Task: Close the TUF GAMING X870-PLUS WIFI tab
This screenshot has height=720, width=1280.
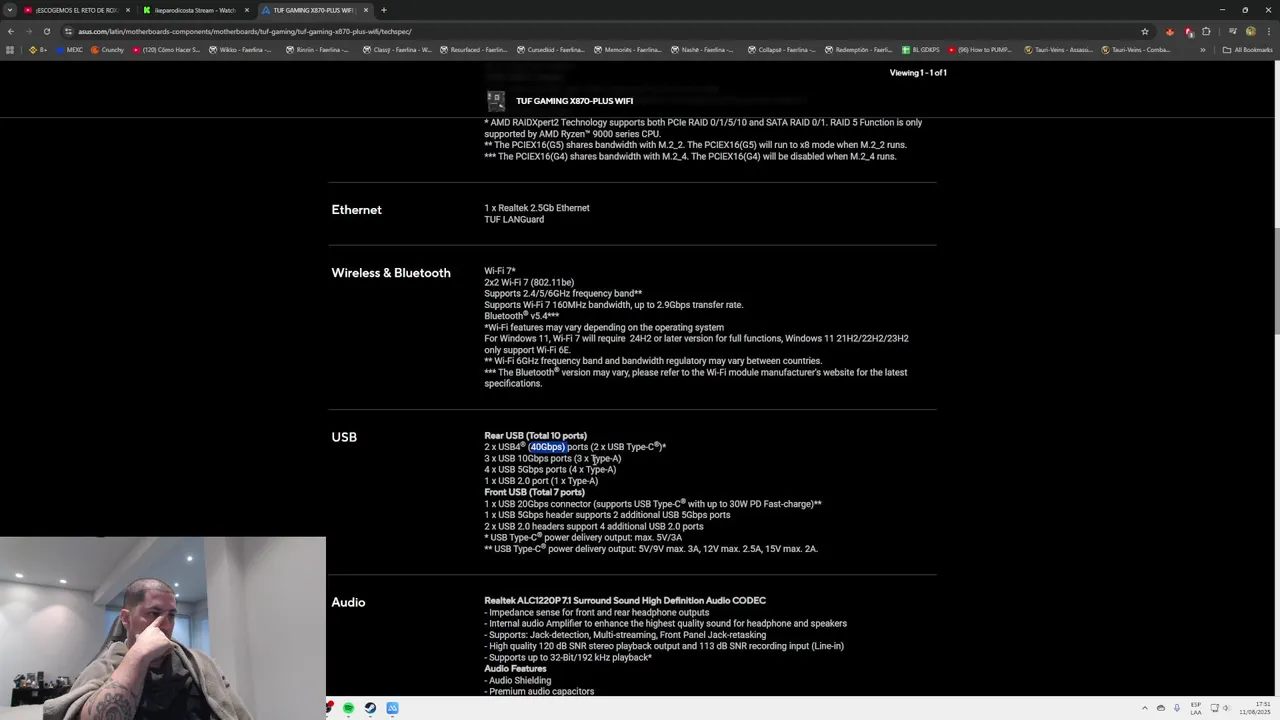Action: point(366,10)
